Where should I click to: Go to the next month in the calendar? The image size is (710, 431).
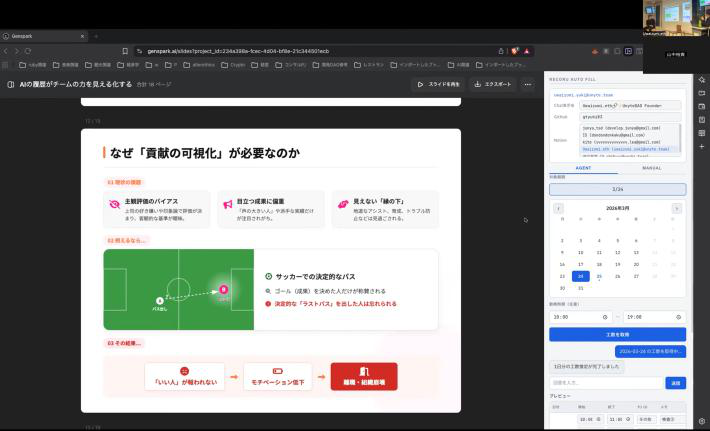pos(676,208)
